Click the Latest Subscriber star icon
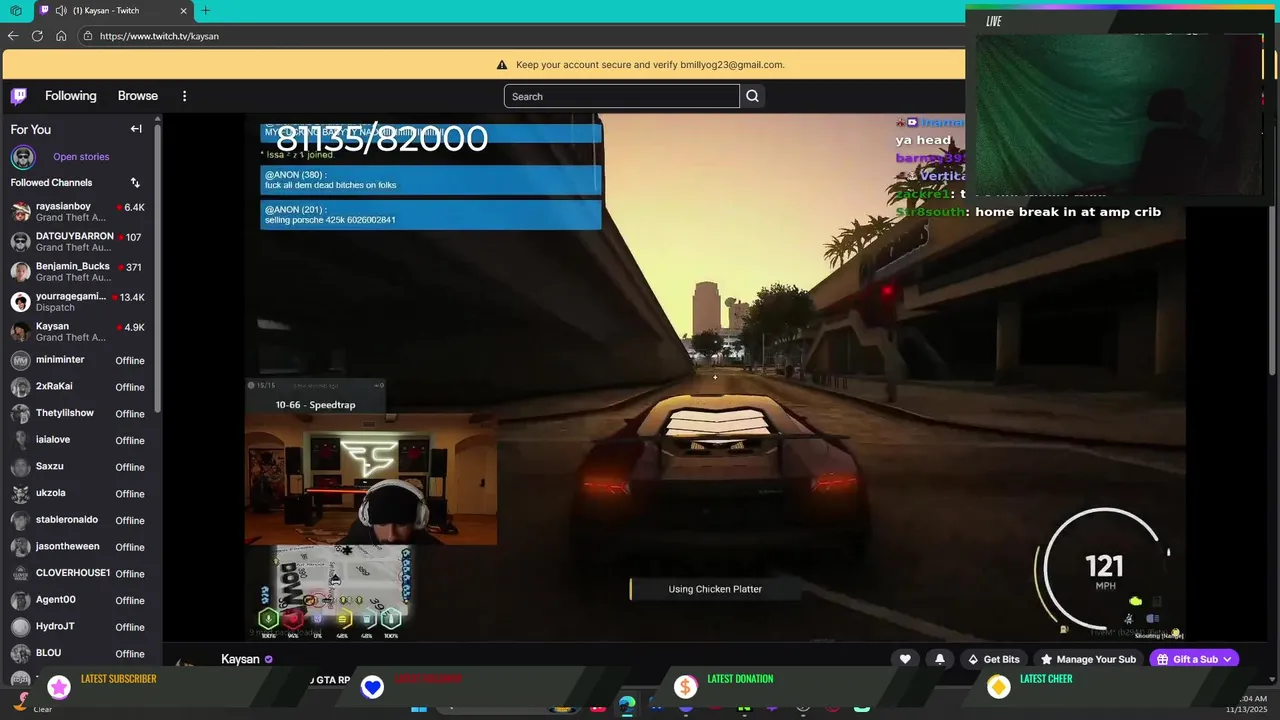Screen dimensions: 1280x720 click(x=59, y=686)
